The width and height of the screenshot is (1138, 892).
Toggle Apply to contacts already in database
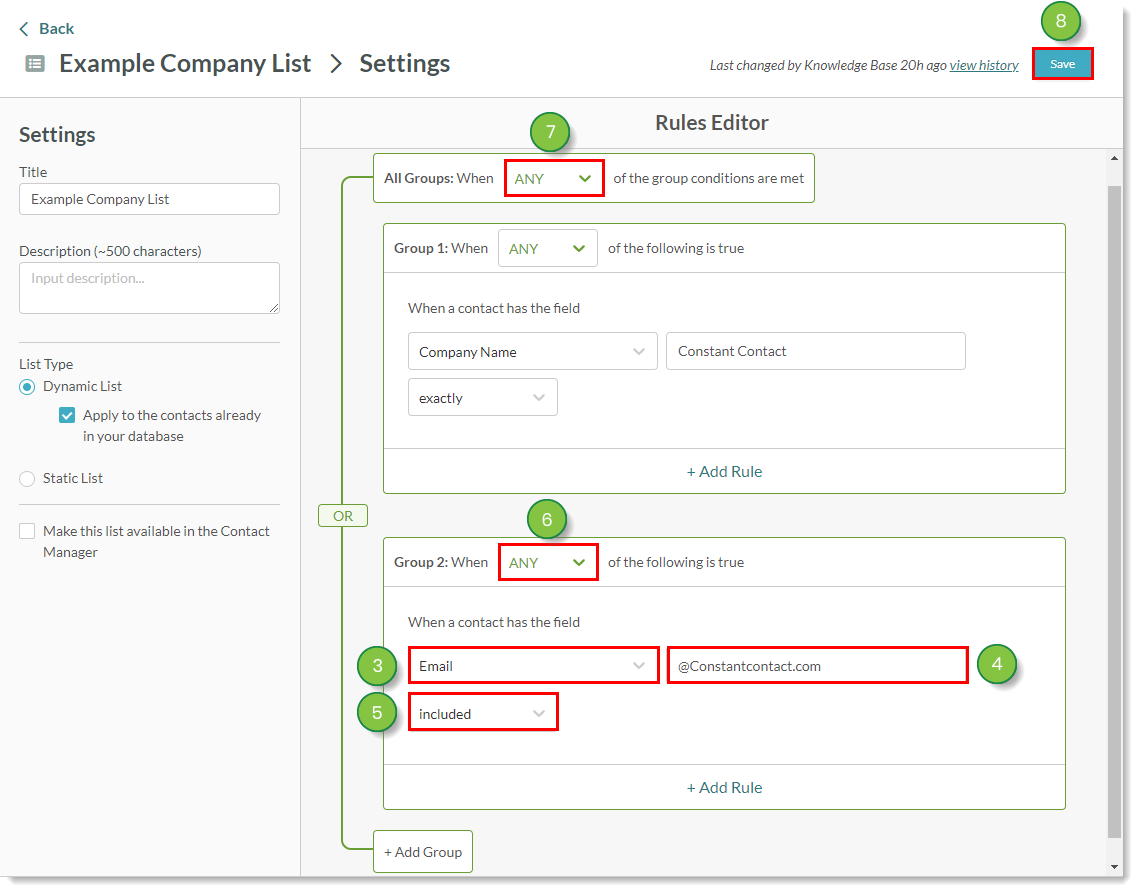pyautogui.click(x=67, y=416)
